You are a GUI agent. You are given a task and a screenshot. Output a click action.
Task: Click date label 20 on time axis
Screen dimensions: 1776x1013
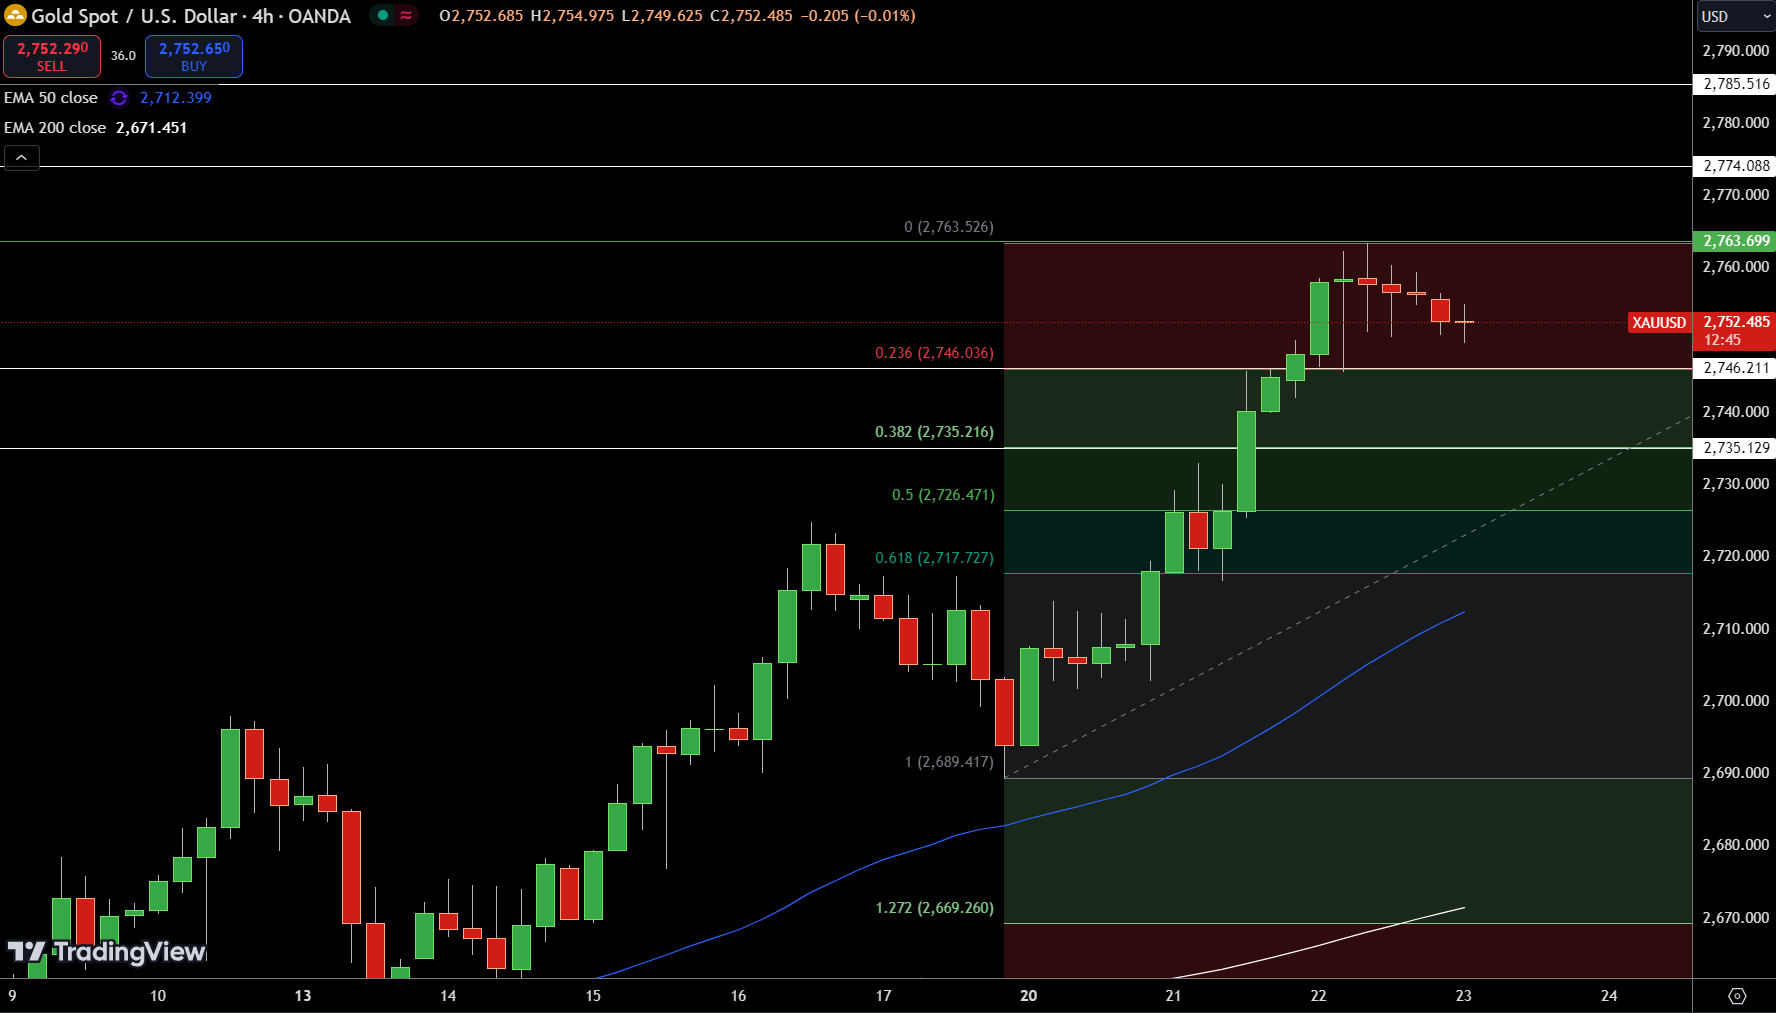coord(1028,996)
